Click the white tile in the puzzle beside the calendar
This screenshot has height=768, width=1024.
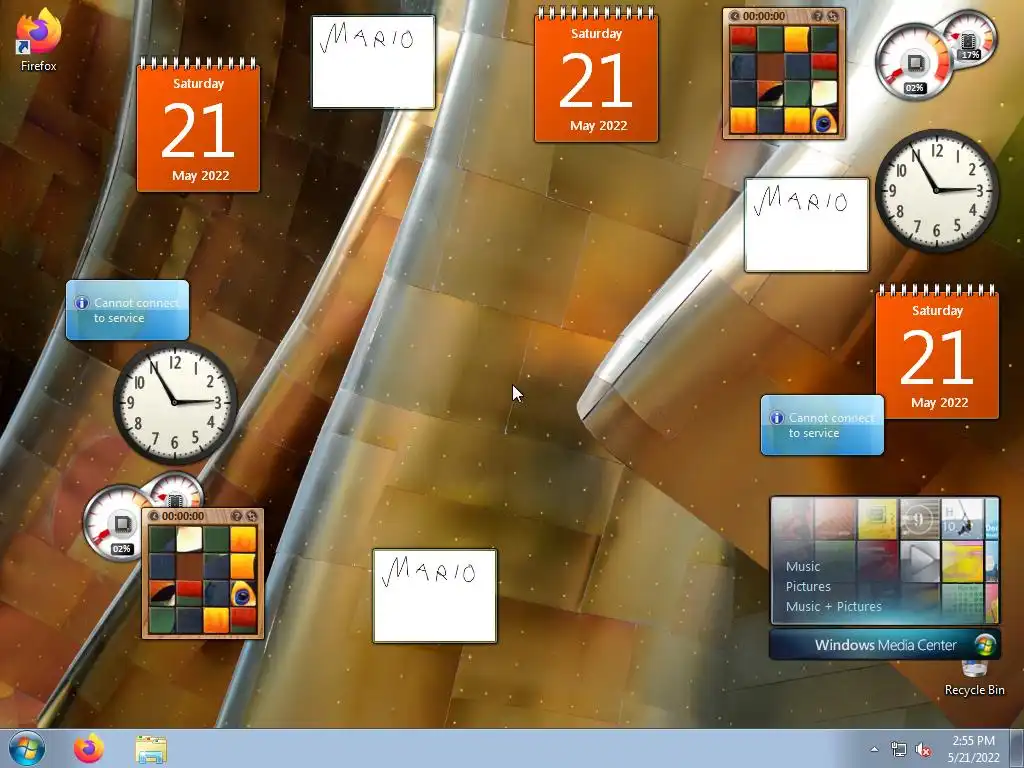[x=824, y=93]
